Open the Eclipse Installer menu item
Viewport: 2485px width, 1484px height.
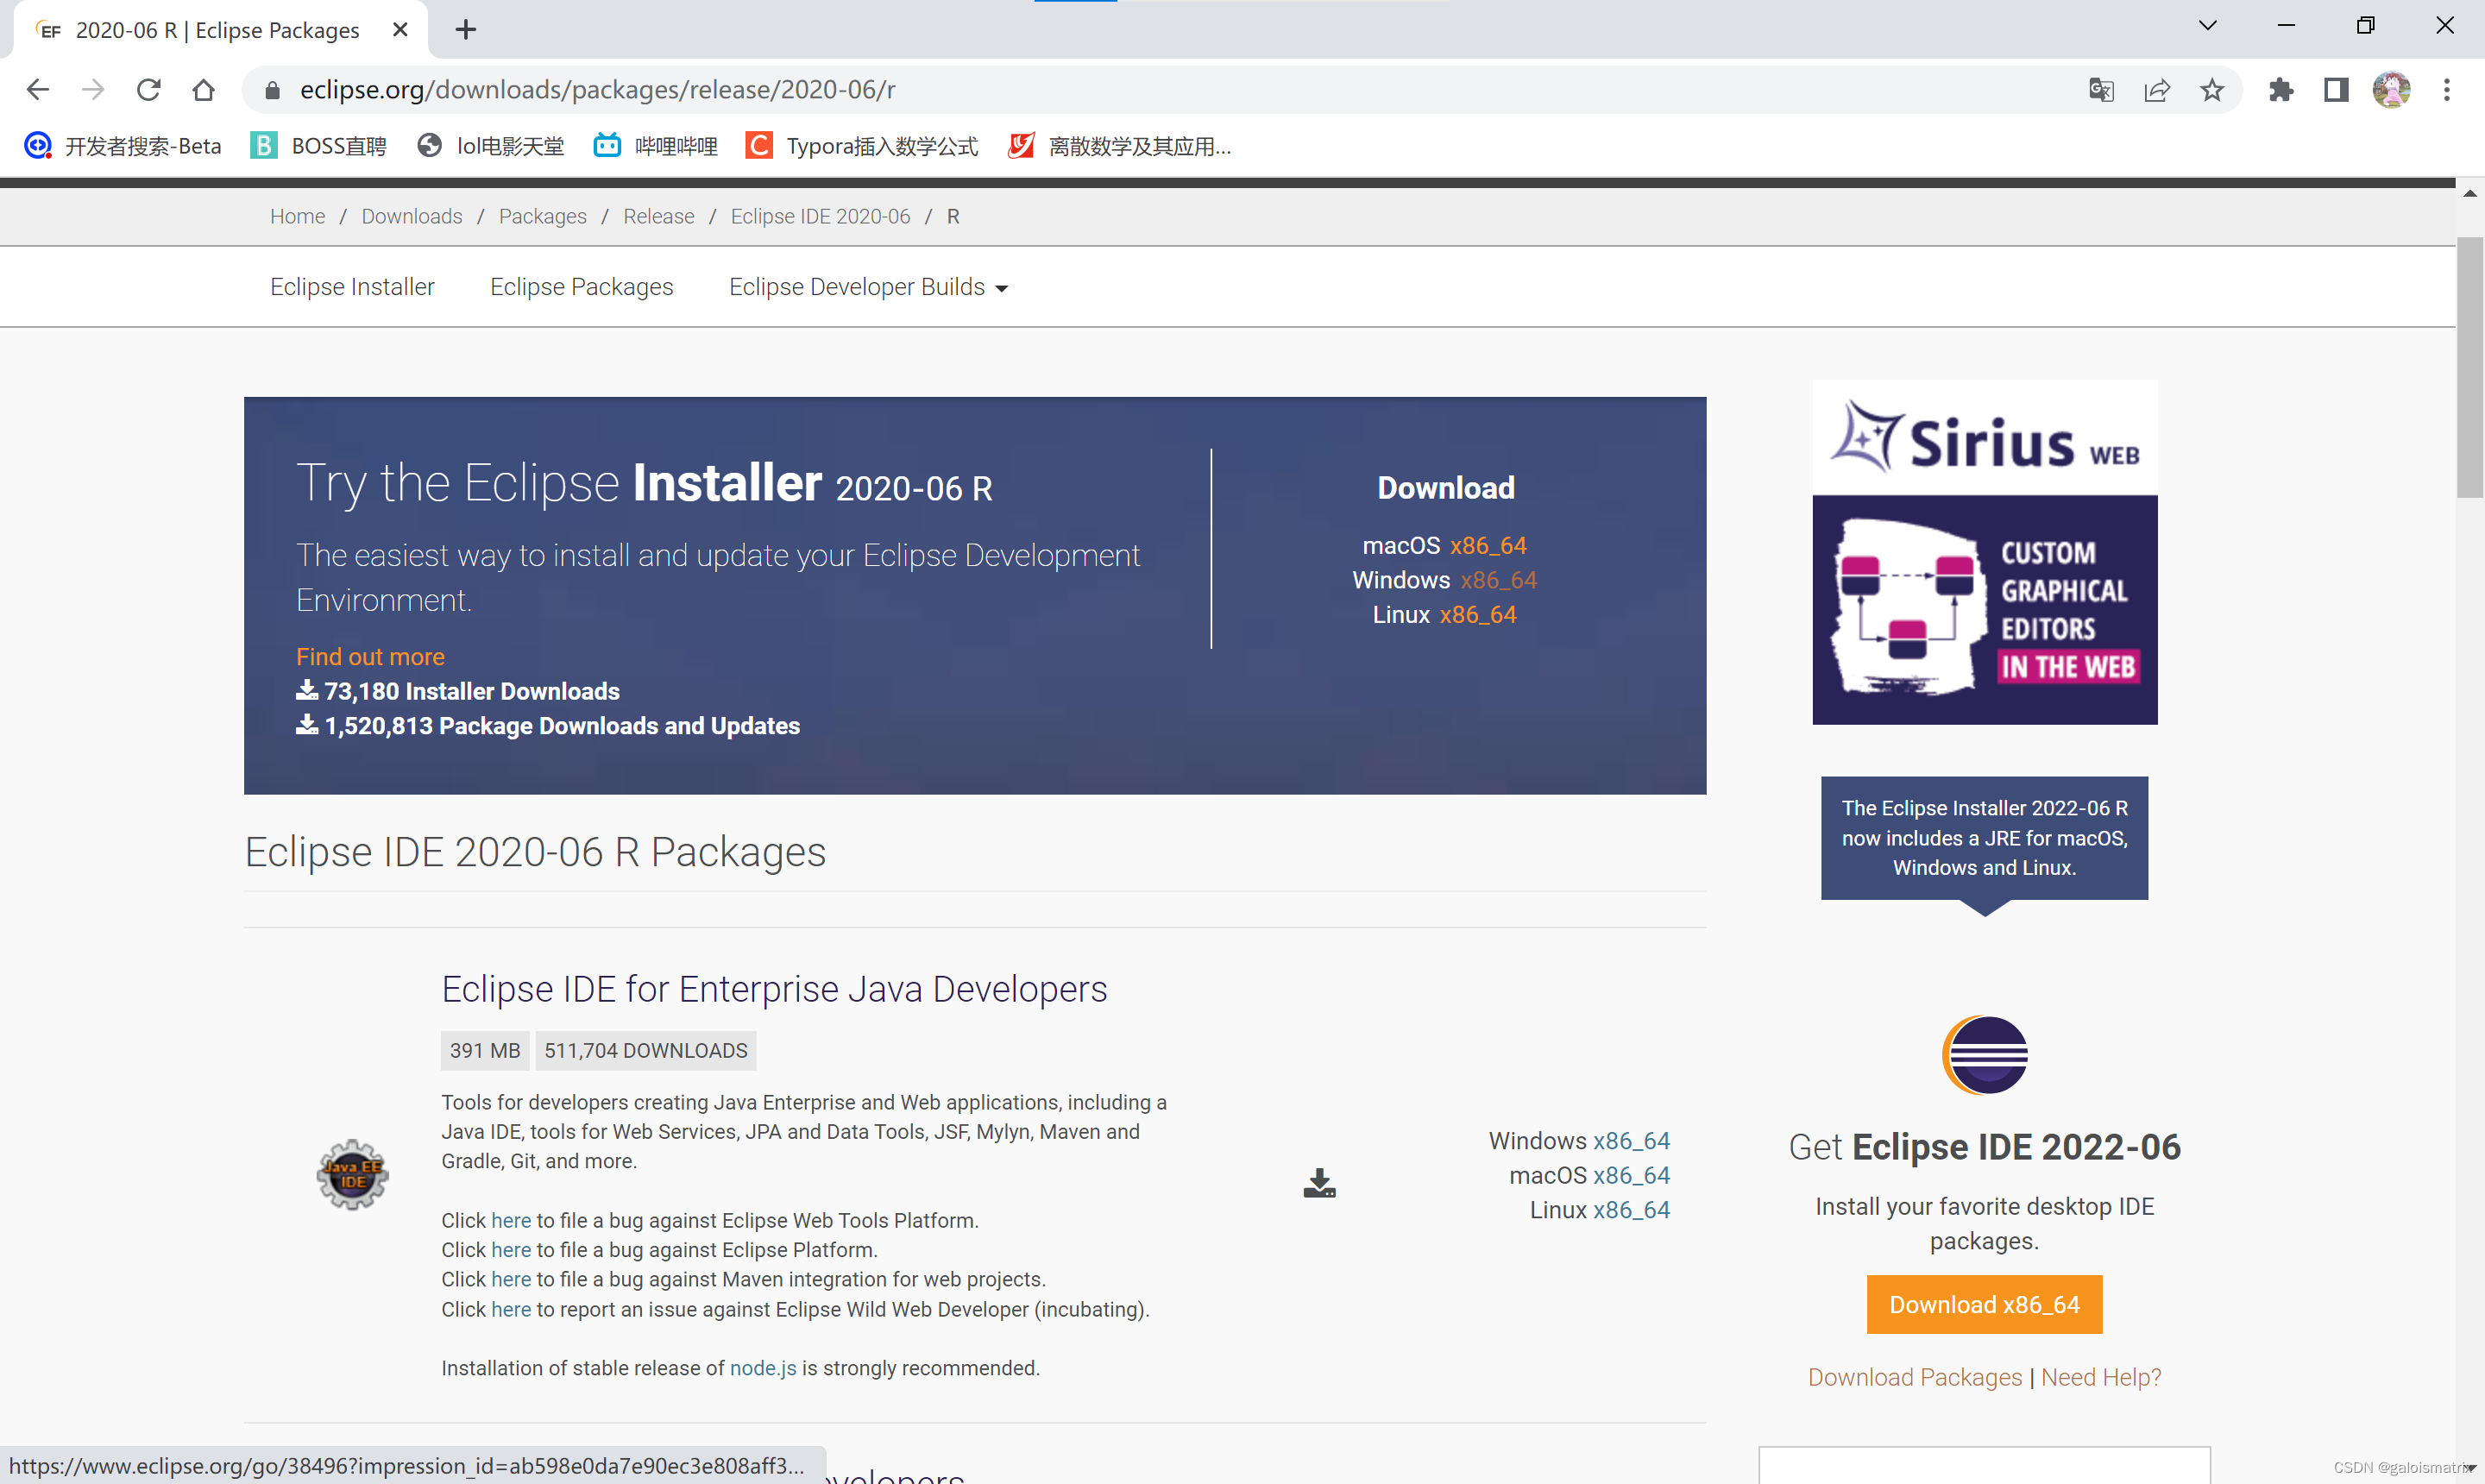pyautogui.click(x=352, y=287)
